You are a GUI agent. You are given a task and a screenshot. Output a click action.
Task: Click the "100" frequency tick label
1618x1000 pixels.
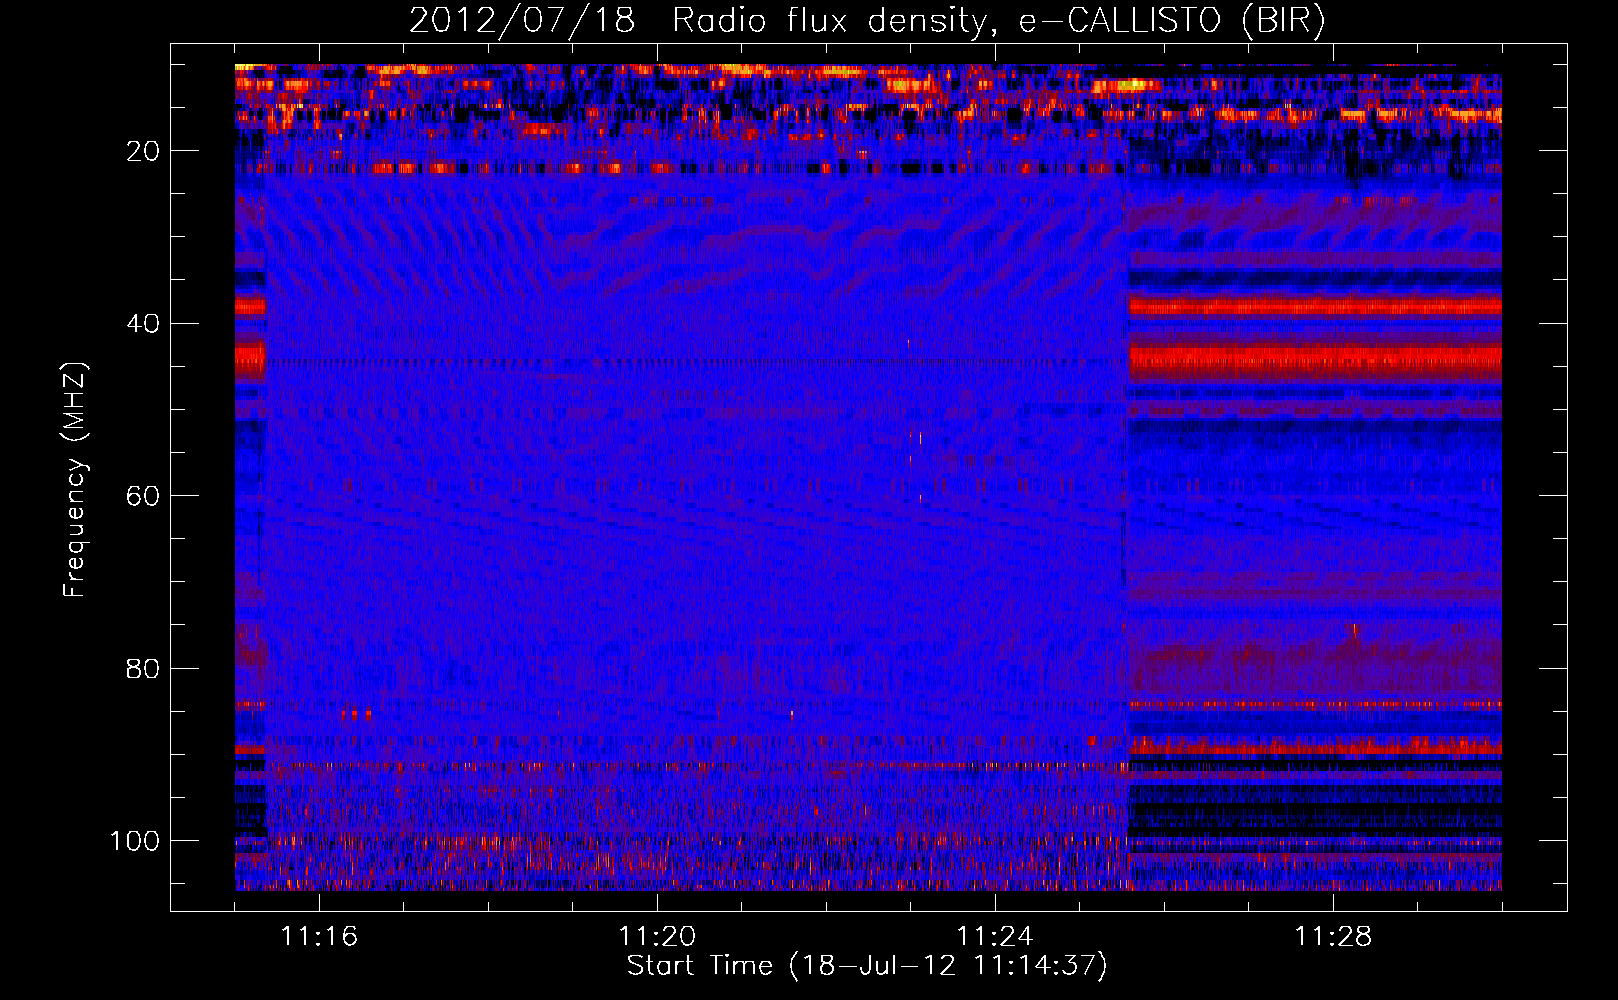(x=135, y=841)
